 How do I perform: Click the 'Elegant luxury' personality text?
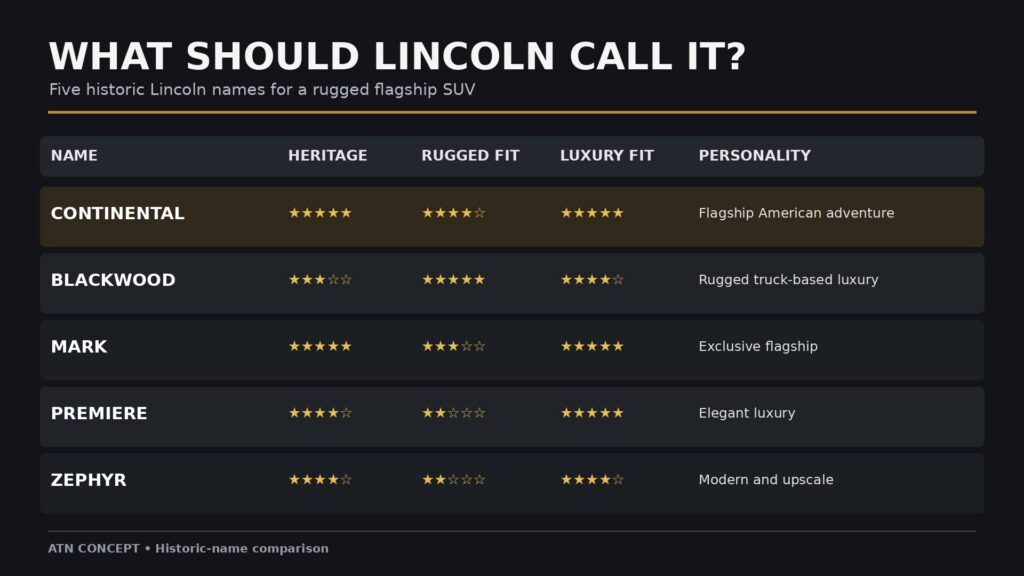pyautogui.click(x=747, y=413)
